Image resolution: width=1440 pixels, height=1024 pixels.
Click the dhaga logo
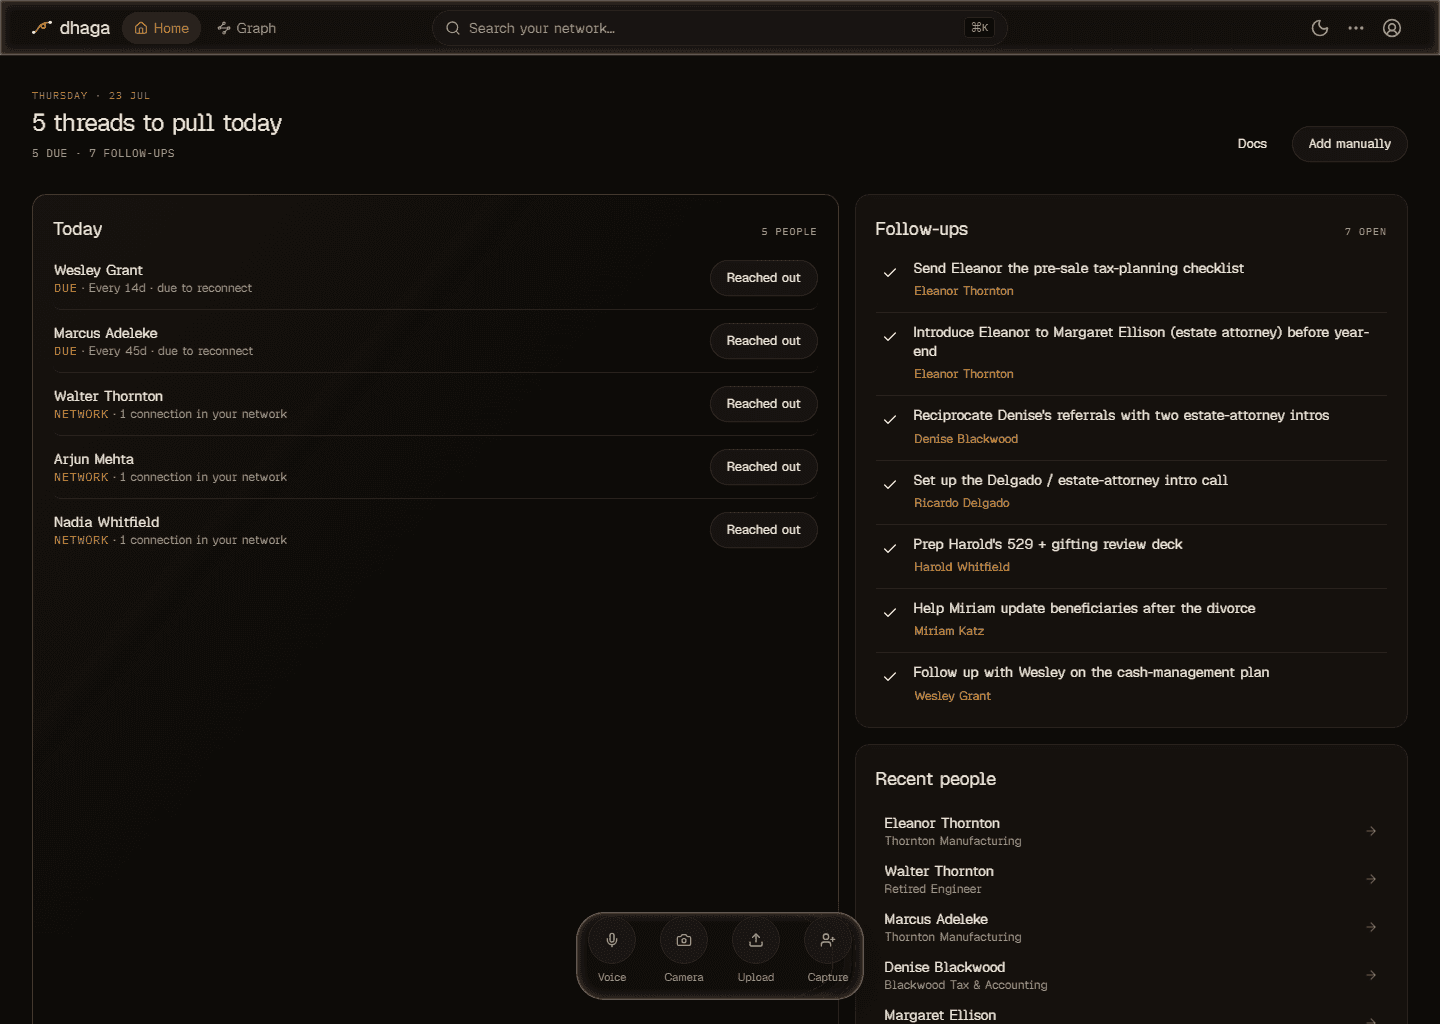coord(71,28)
